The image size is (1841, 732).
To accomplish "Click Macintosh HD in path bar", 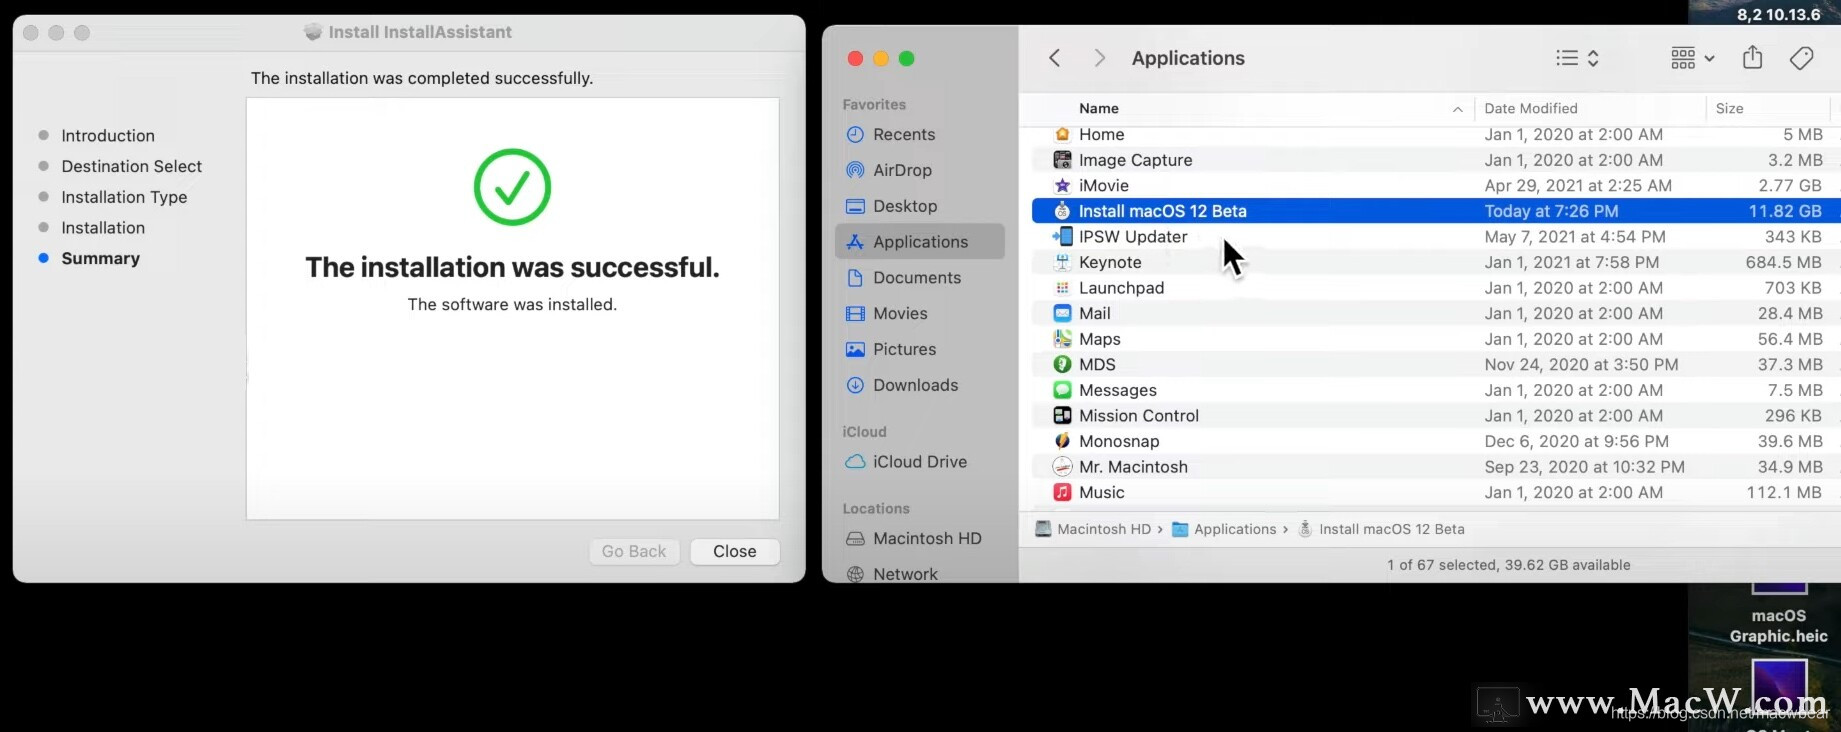I will tap(1092, 529).
